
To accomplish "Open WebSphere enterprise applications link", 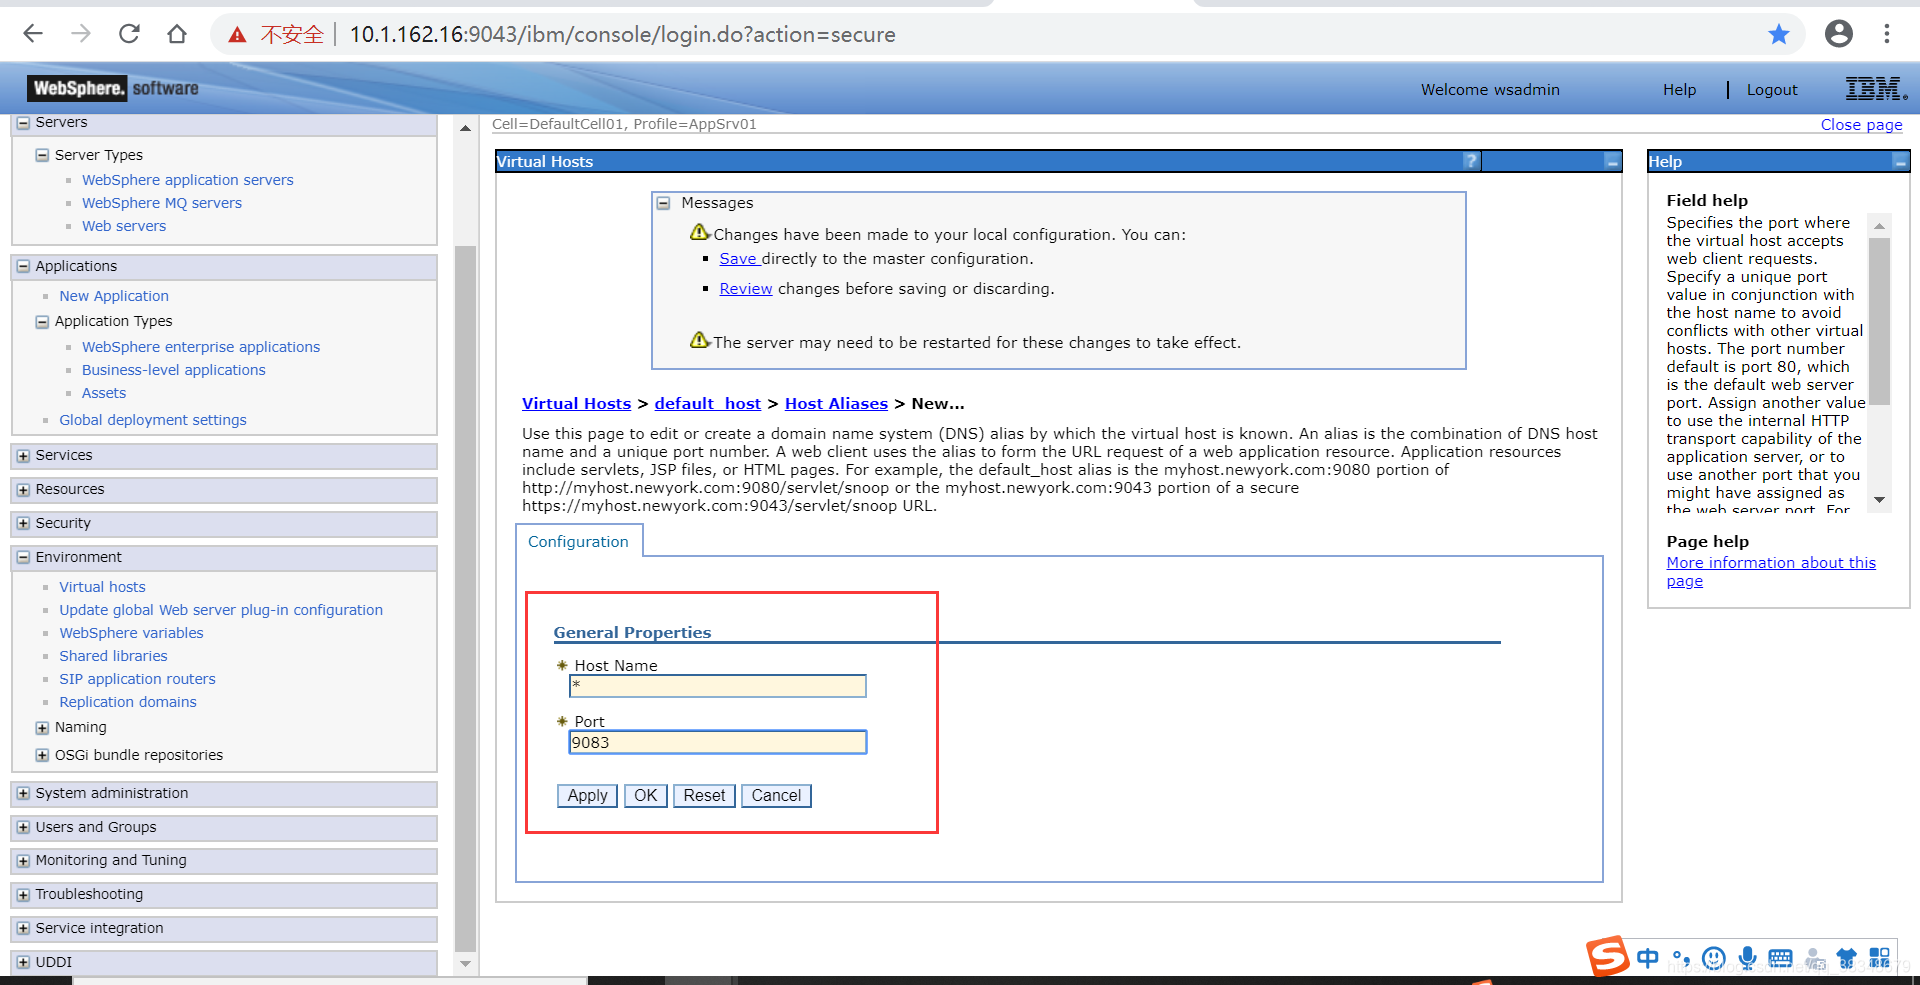I will coord(201,347).
